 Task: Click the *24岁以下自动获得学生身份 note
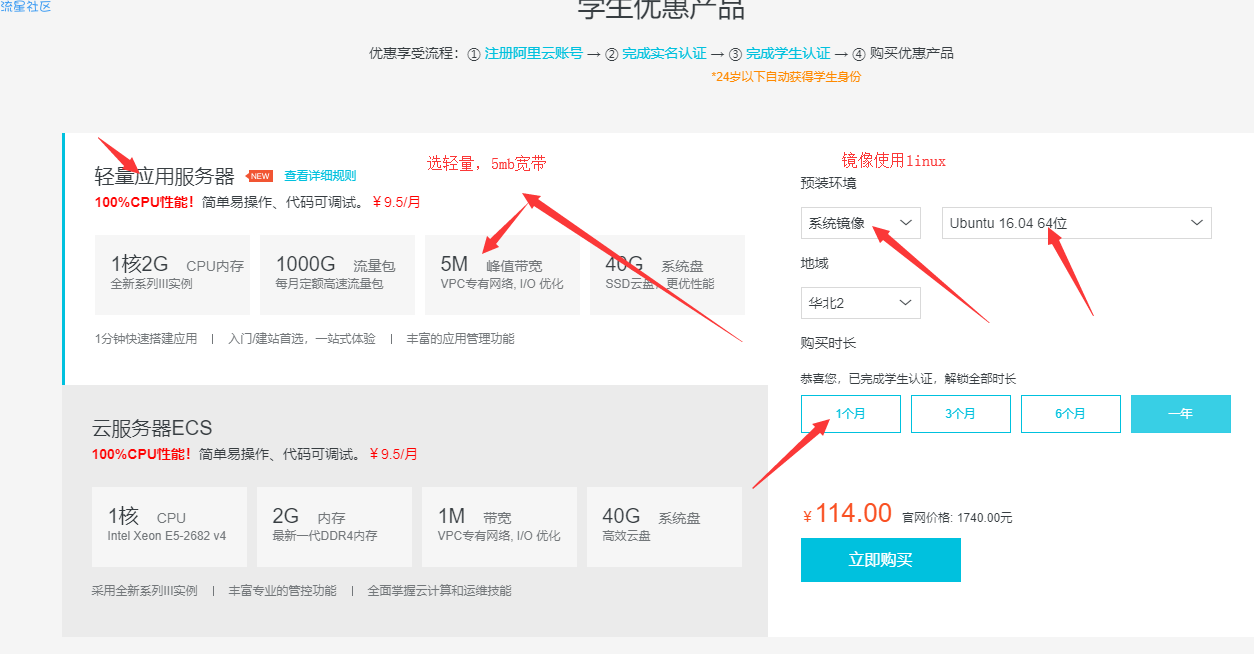(x=786, y=77)
